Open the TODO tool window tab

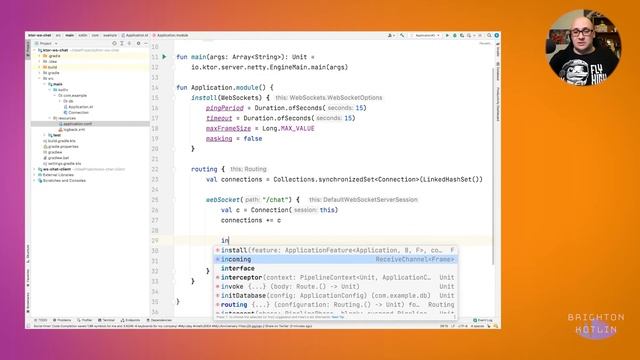pos(41,320)
